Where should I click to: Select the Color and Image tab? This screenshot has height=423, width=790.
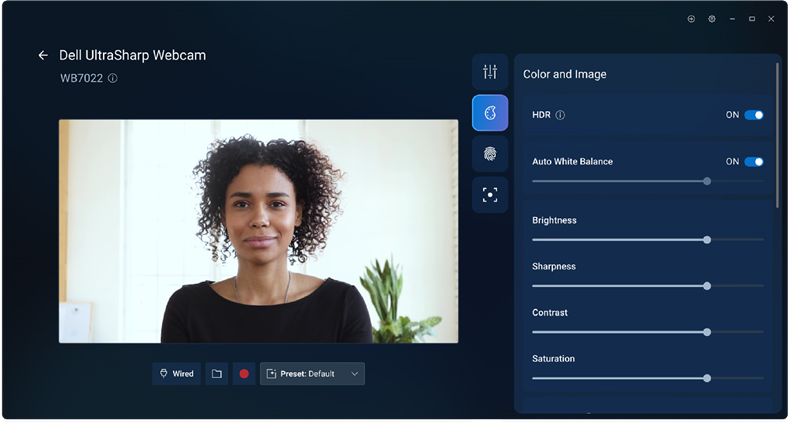point(490,113)
